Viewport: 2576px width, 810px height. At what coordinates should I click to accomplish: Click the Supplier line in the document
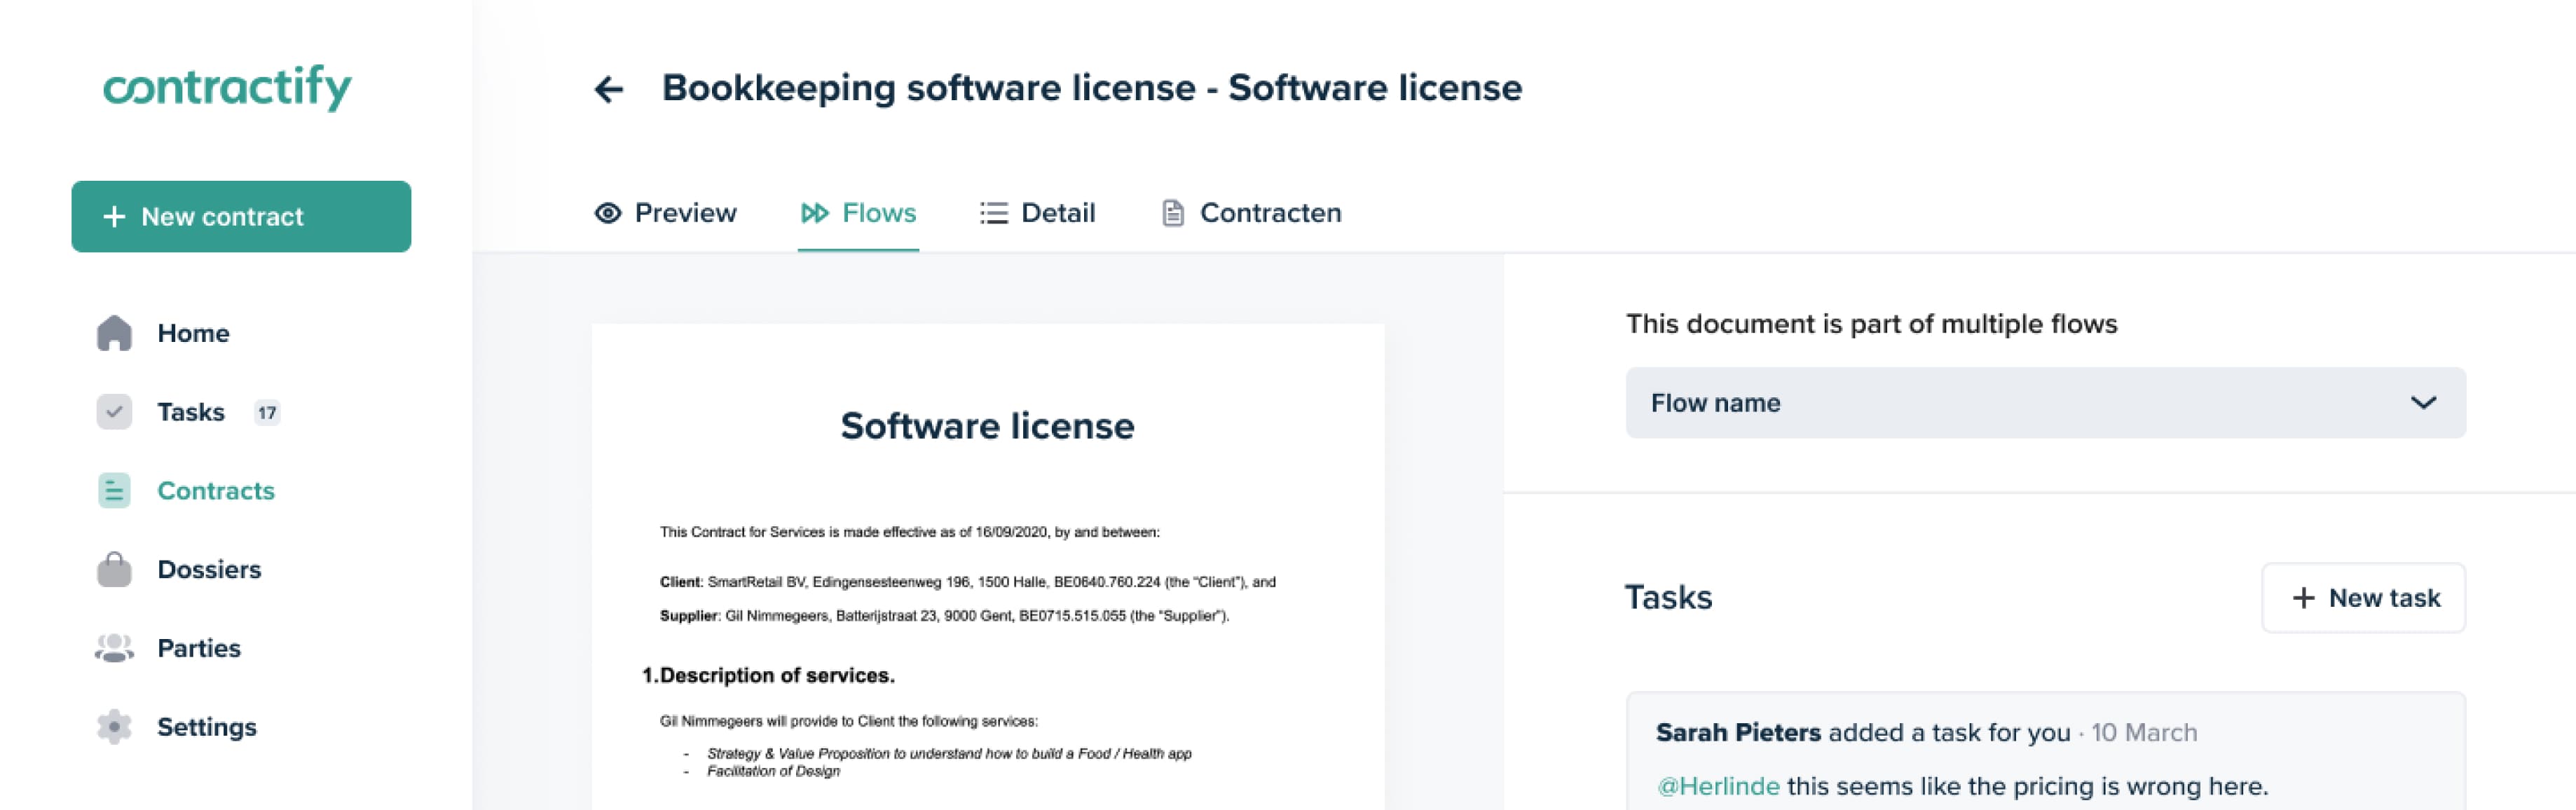click(944, 616)
